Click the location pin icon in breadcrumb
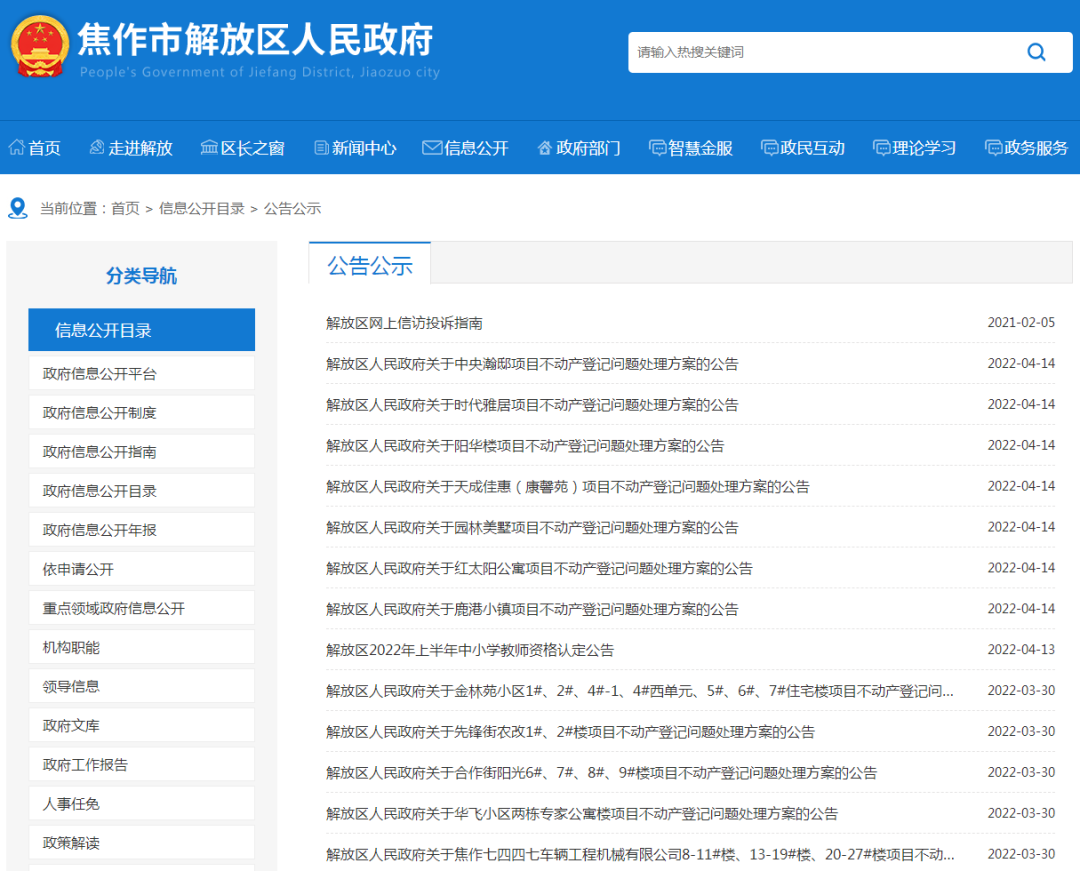 click(x=17, y=208)
